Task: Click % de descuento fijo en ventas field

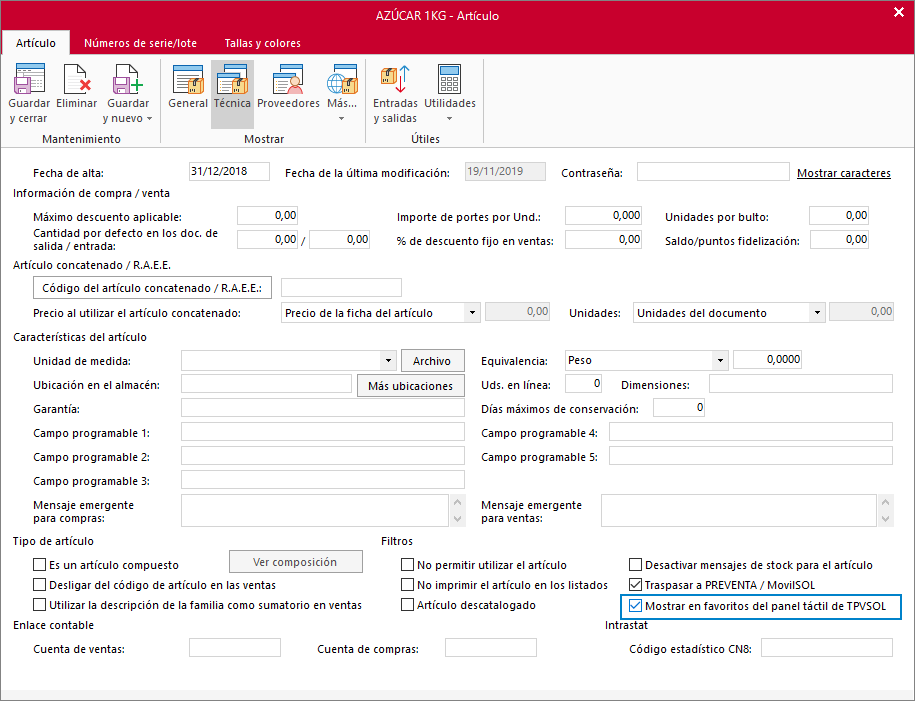Action: click(603, 239)
